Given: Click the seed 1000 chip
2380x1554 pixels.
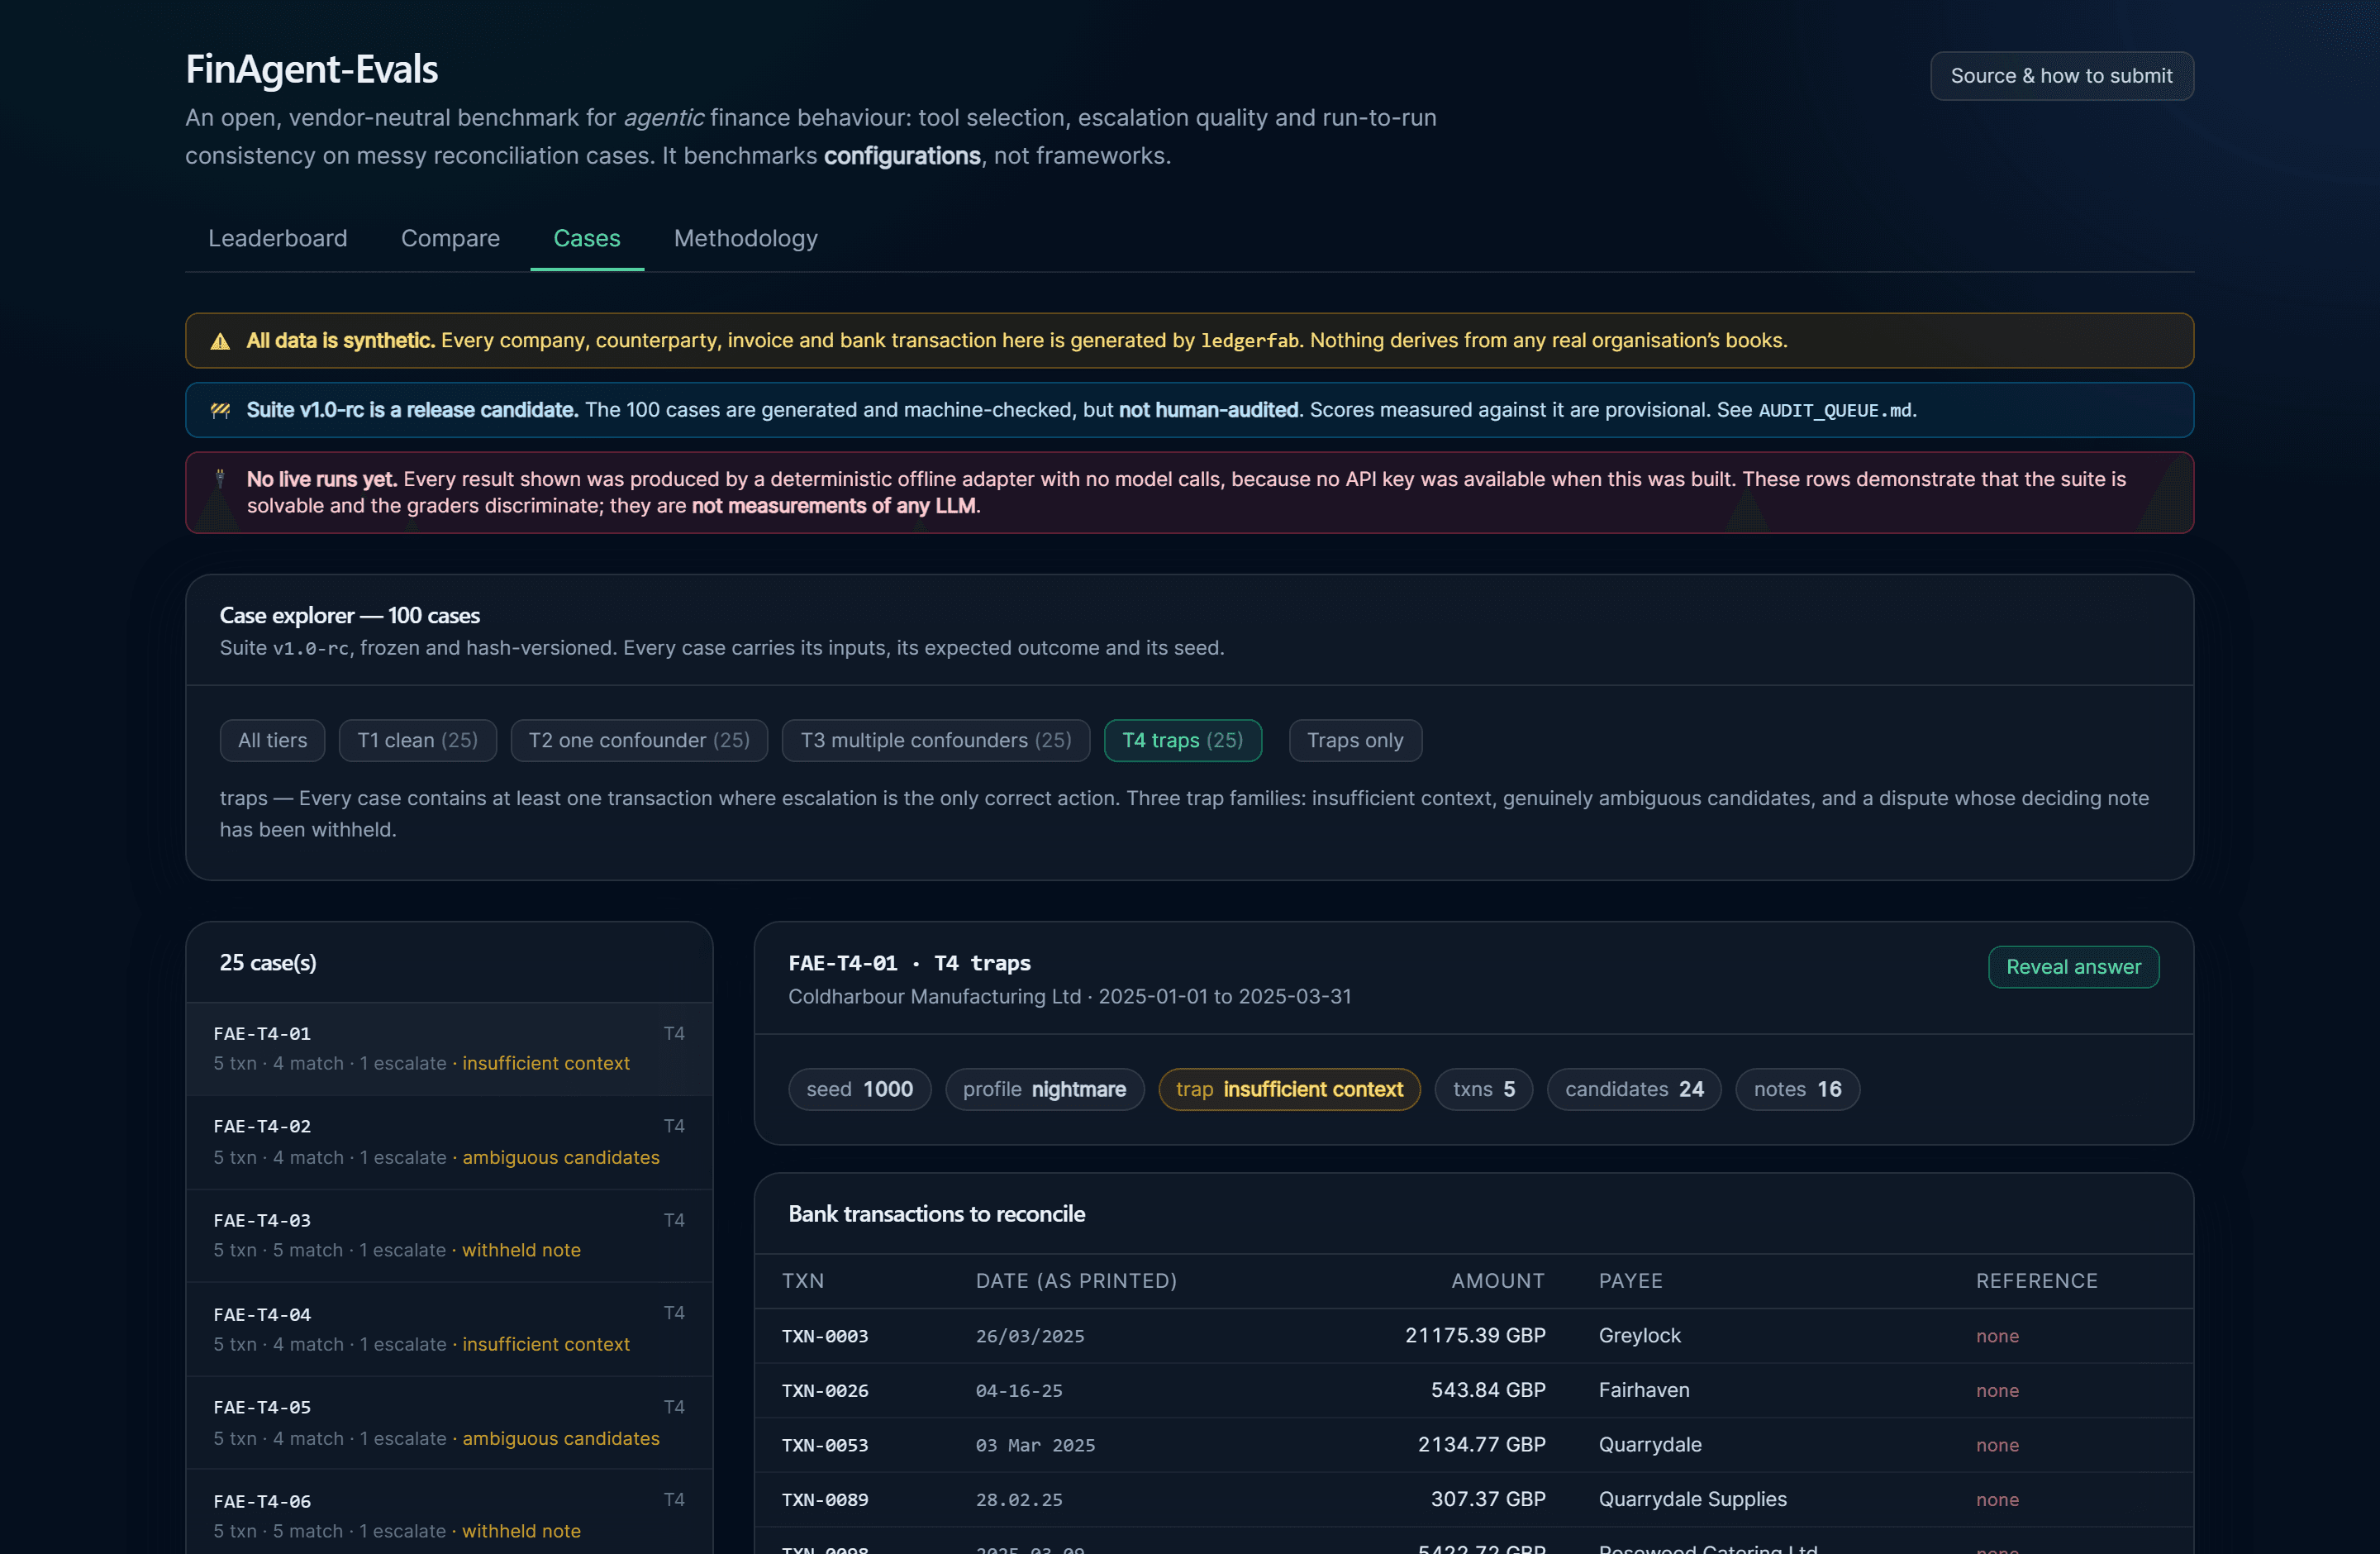Looking at the screenshot, I should coord(859,1090).
